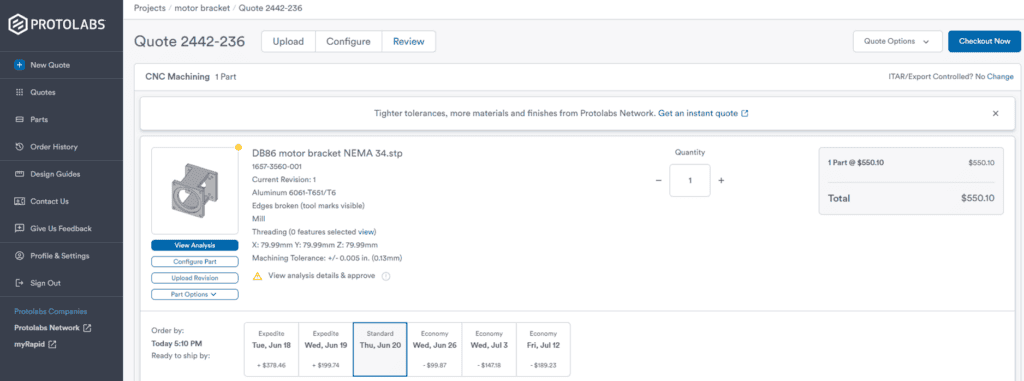Click the quantity input field
This screenshot has height=381, width=1024.
click(x=690, y=180)
